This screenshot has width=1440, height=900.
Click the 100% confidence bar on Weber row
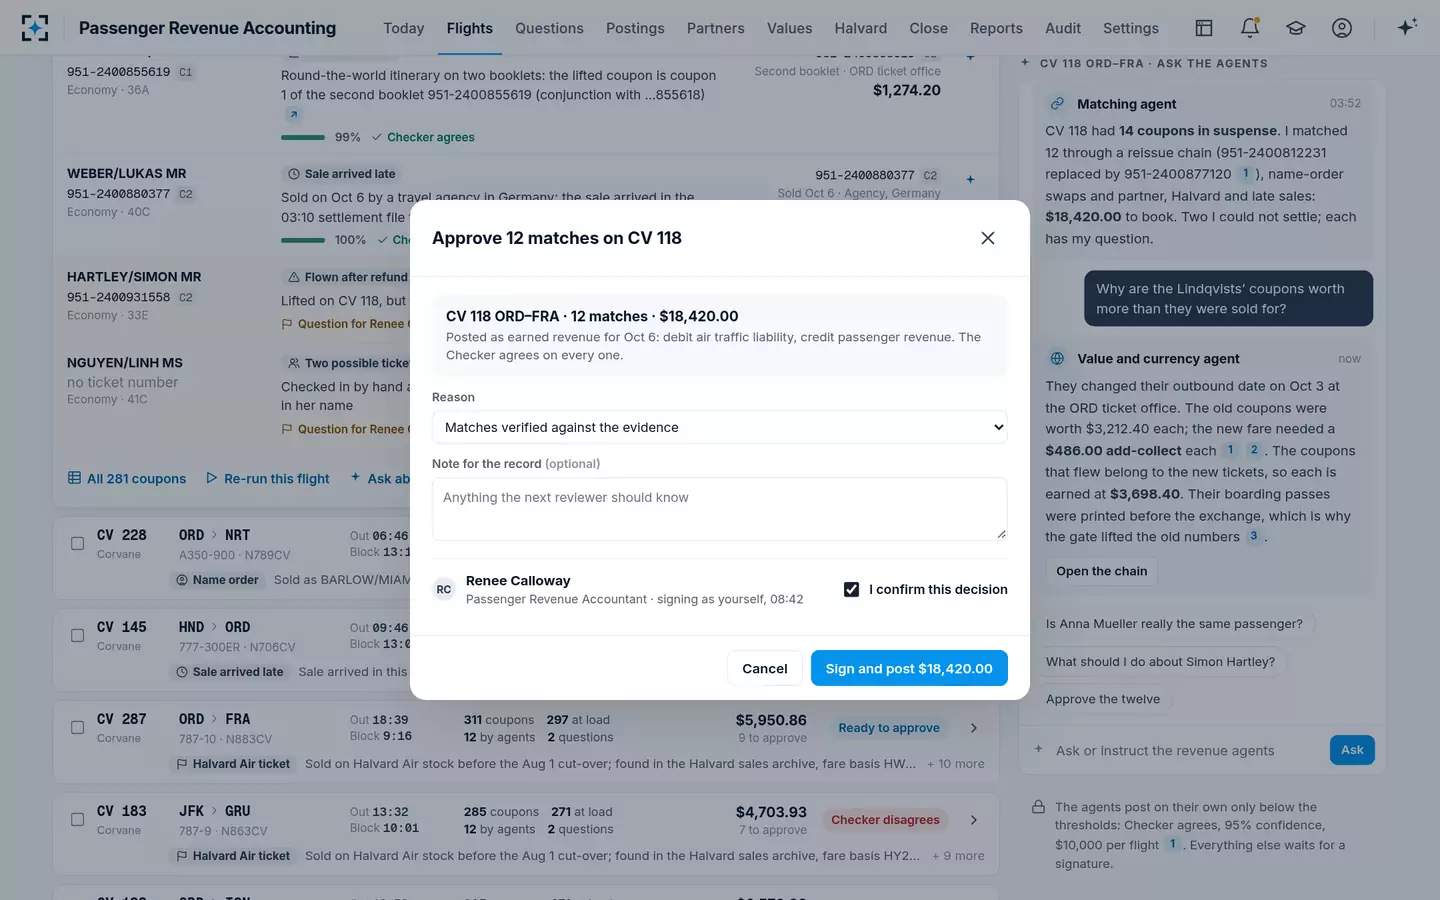[x=303, y=240]
